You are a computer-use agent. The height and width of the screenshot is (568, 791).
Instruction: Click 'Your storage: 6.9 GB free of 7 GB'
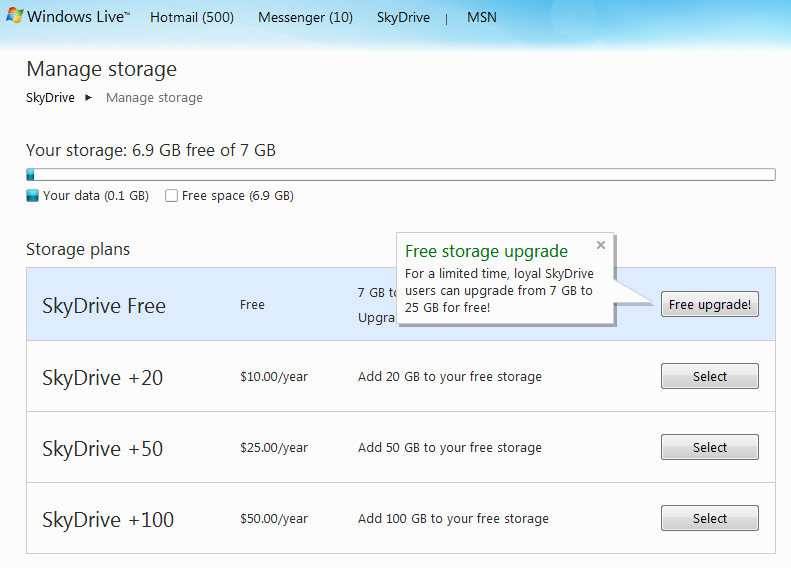[x=151, y=150]
